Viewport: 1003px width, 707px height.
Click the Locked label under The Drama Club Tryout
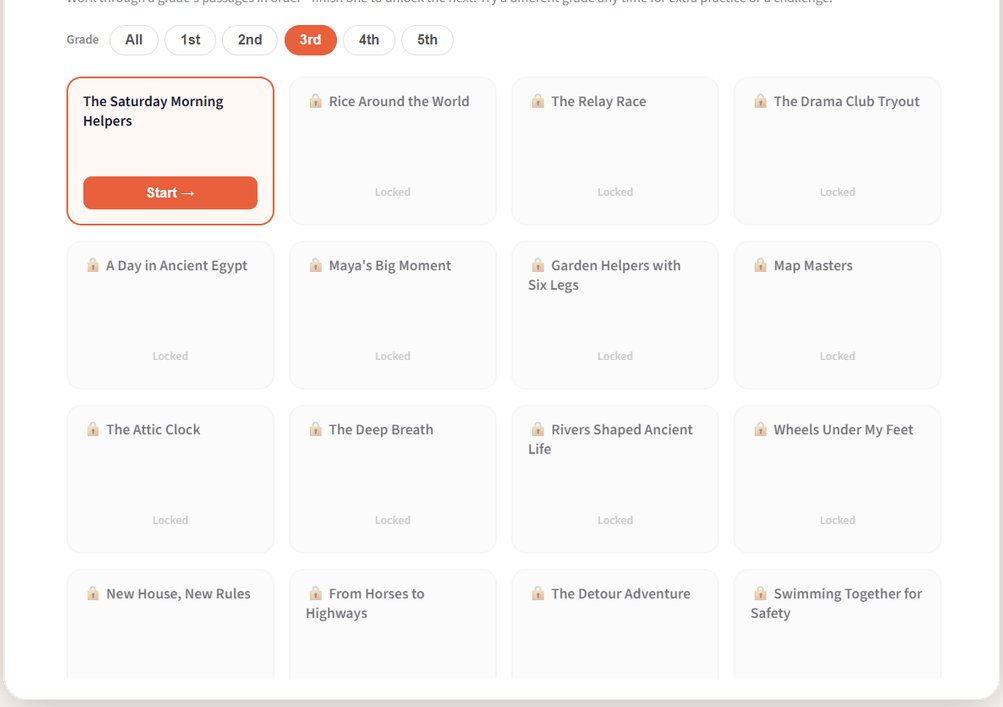pyautogui.click(x=837, y=192)
